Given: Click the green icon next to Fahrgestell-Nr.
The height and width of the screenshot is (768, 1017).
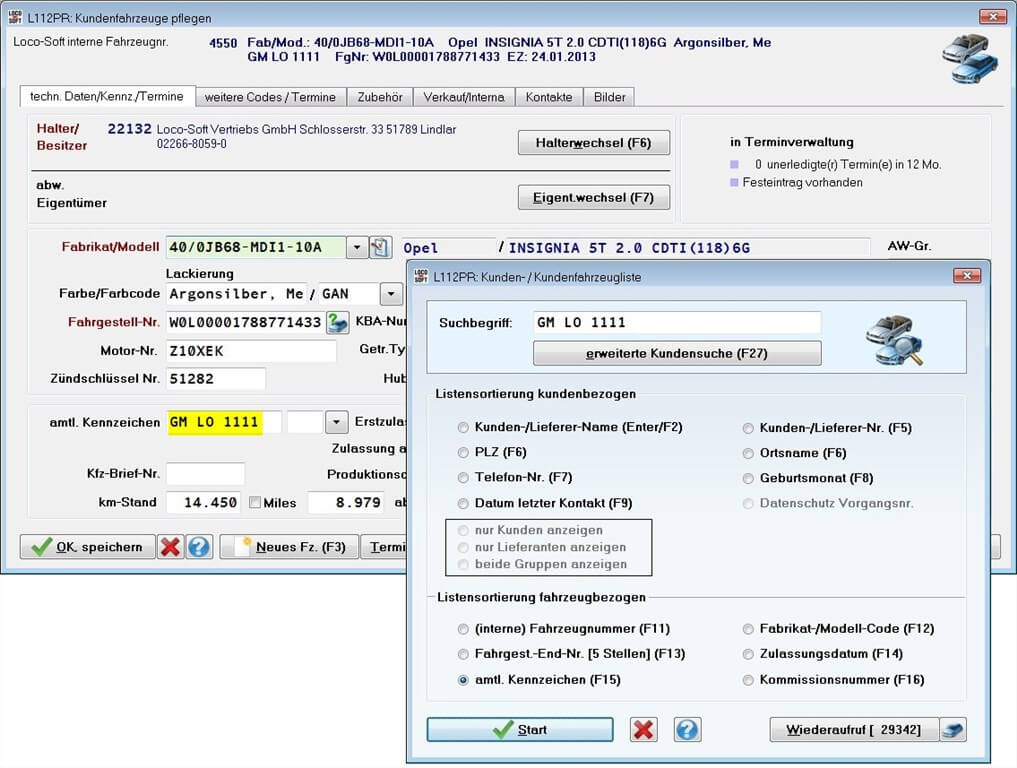Looking at the screenshot, I should [338, 322].
